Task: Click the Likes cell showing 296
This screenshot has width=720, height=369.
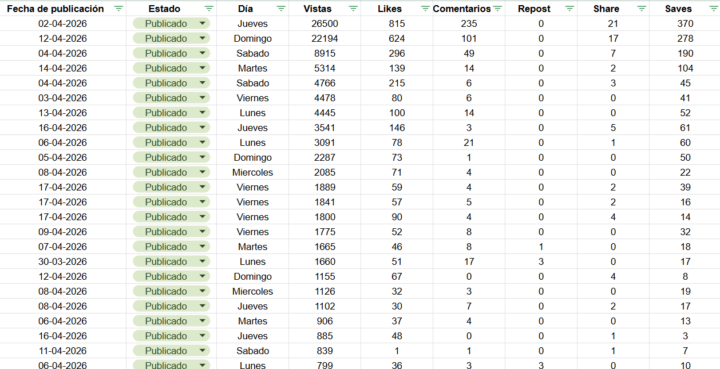Action: click(397, 53)
